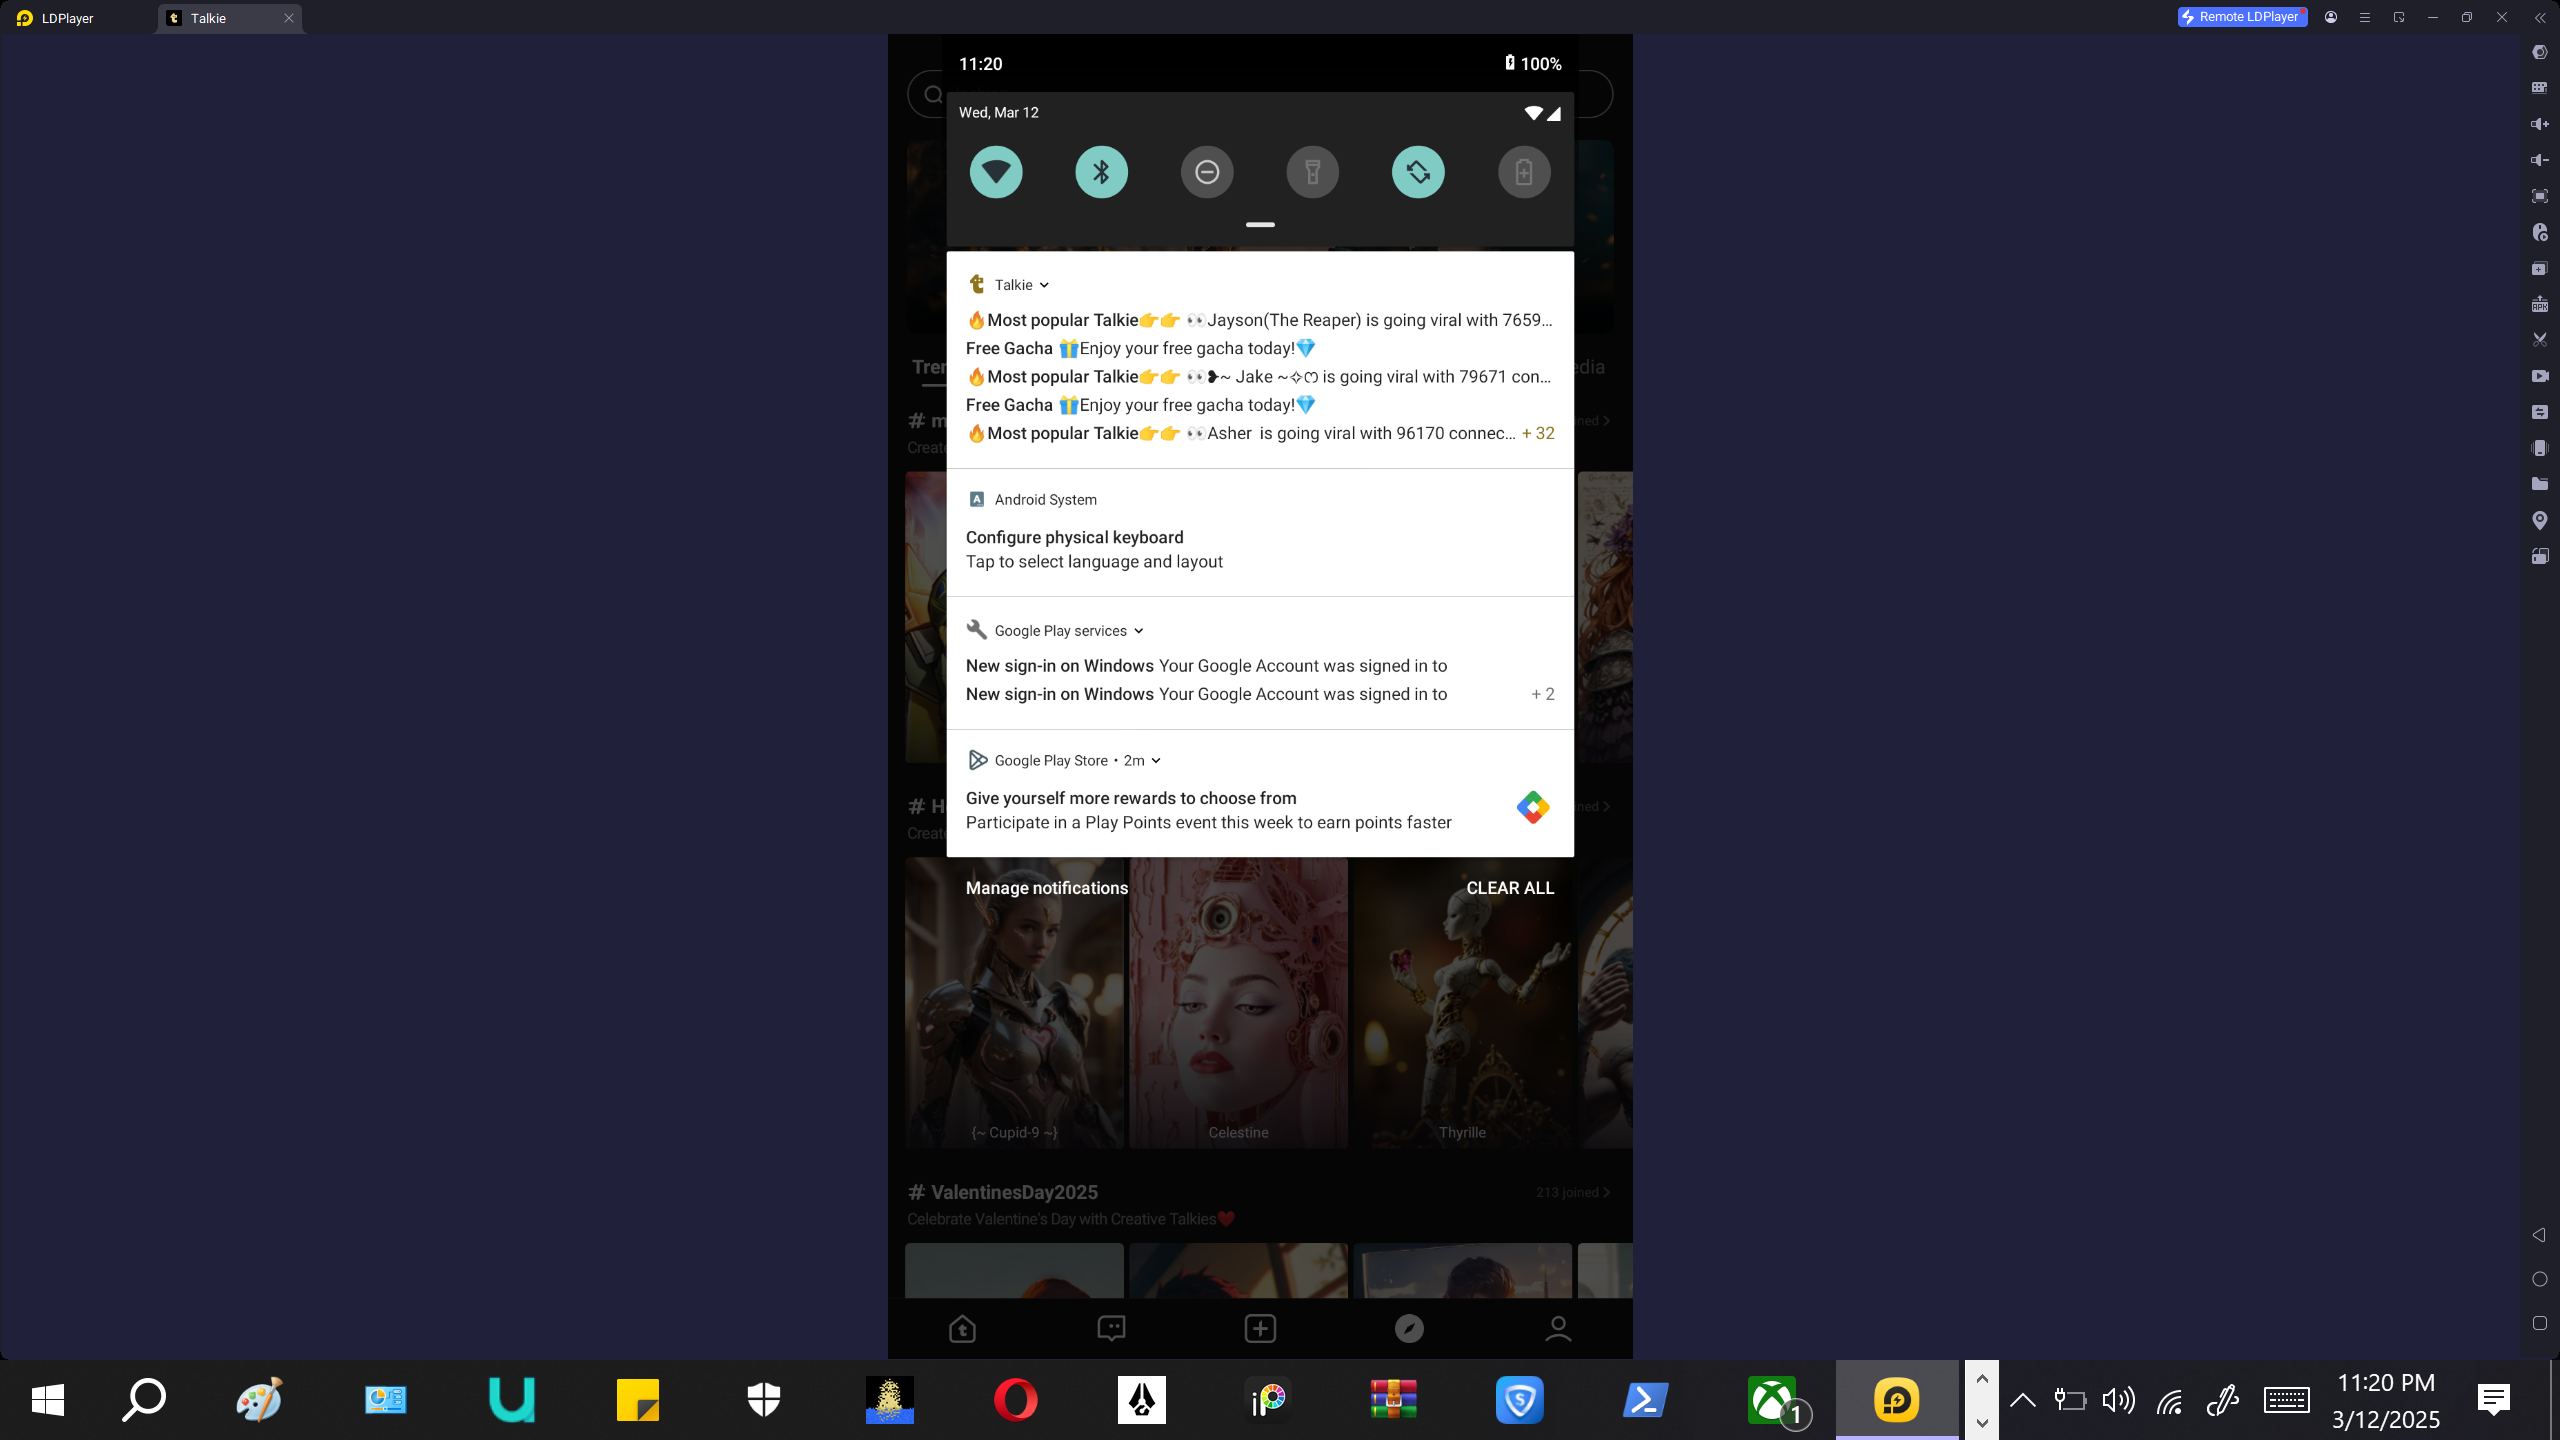Close the Talkie tab

pyautogui.click(x=289, y=18)
